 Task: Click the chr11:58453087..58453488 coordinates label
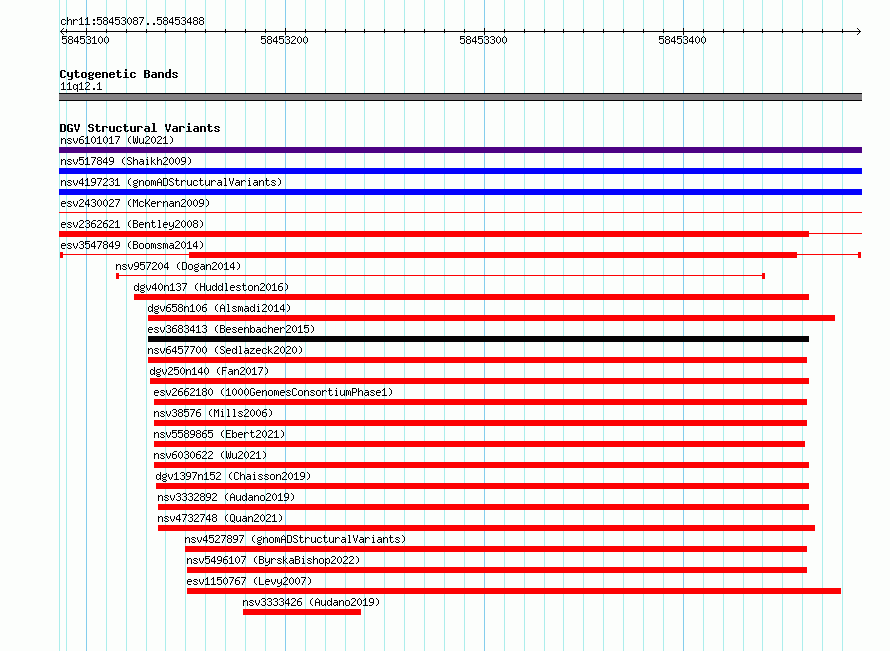coord(132,22)
